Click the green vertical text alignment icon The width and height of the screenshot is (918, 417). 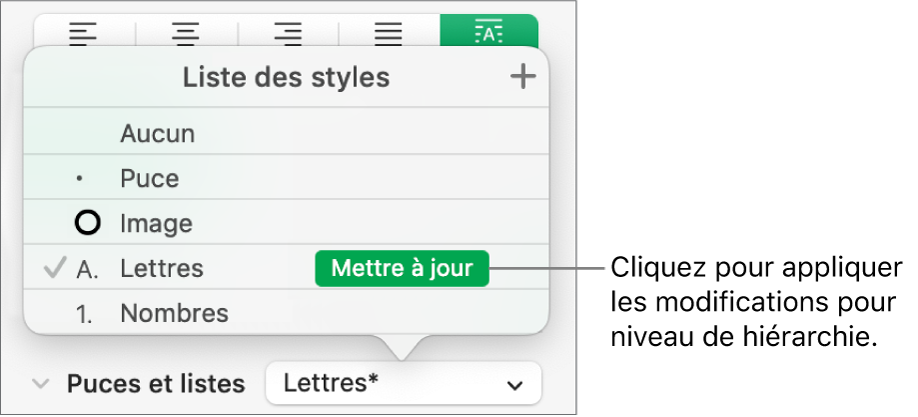pos(489,31)
